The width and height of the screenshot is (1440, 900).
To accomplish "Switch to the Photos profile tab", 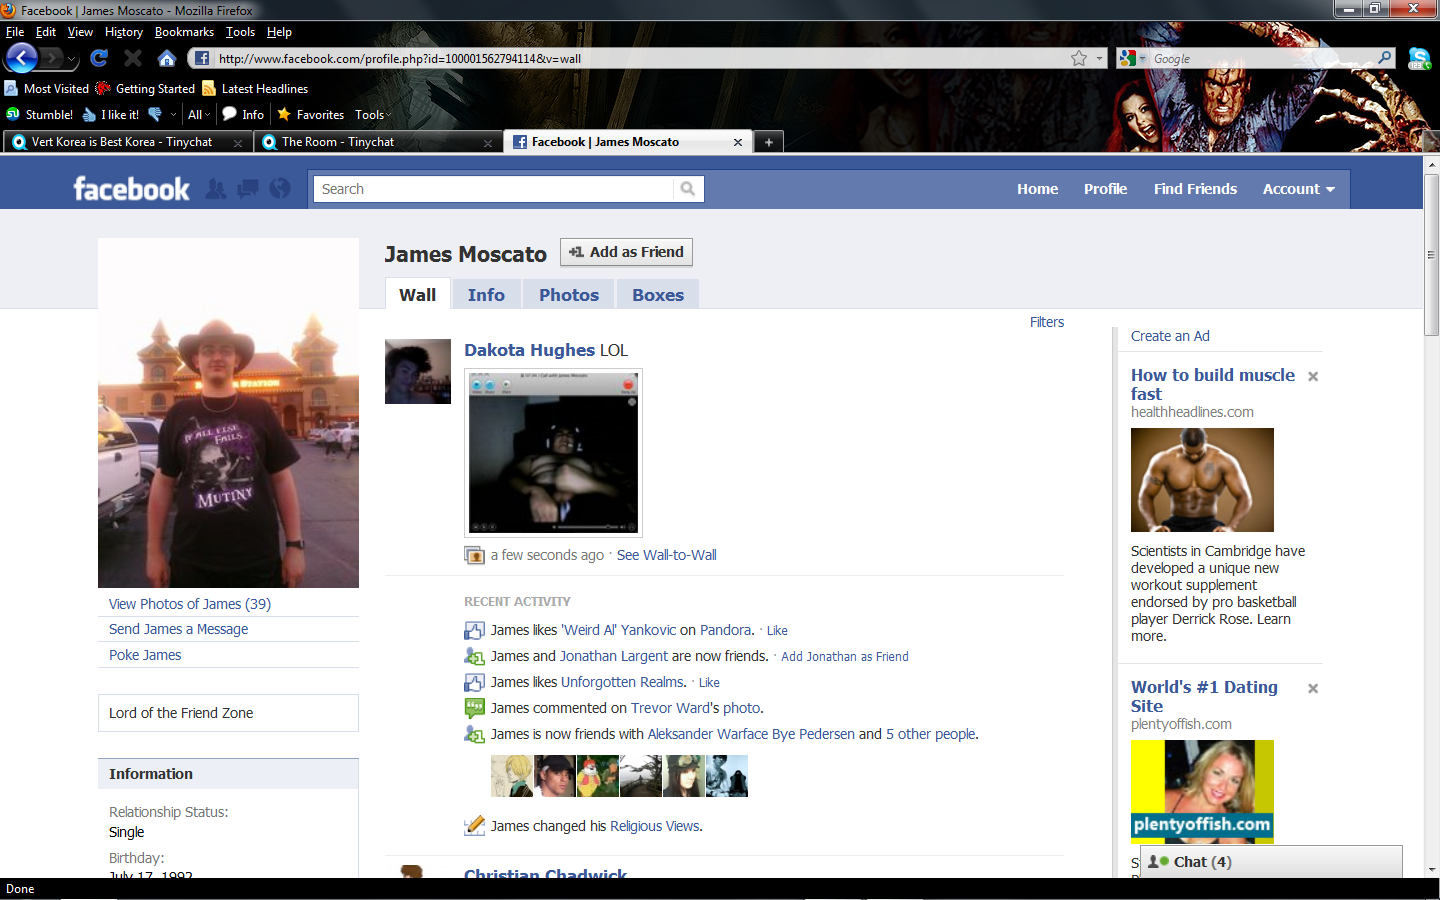I will (568, 295).
